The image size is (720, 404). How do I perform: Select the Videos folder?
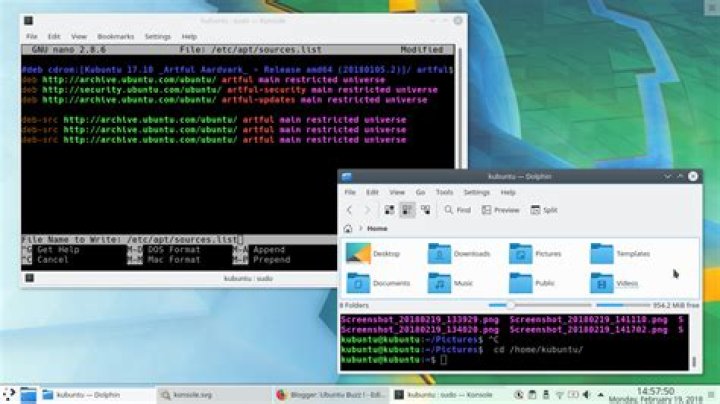pos(614,283)
